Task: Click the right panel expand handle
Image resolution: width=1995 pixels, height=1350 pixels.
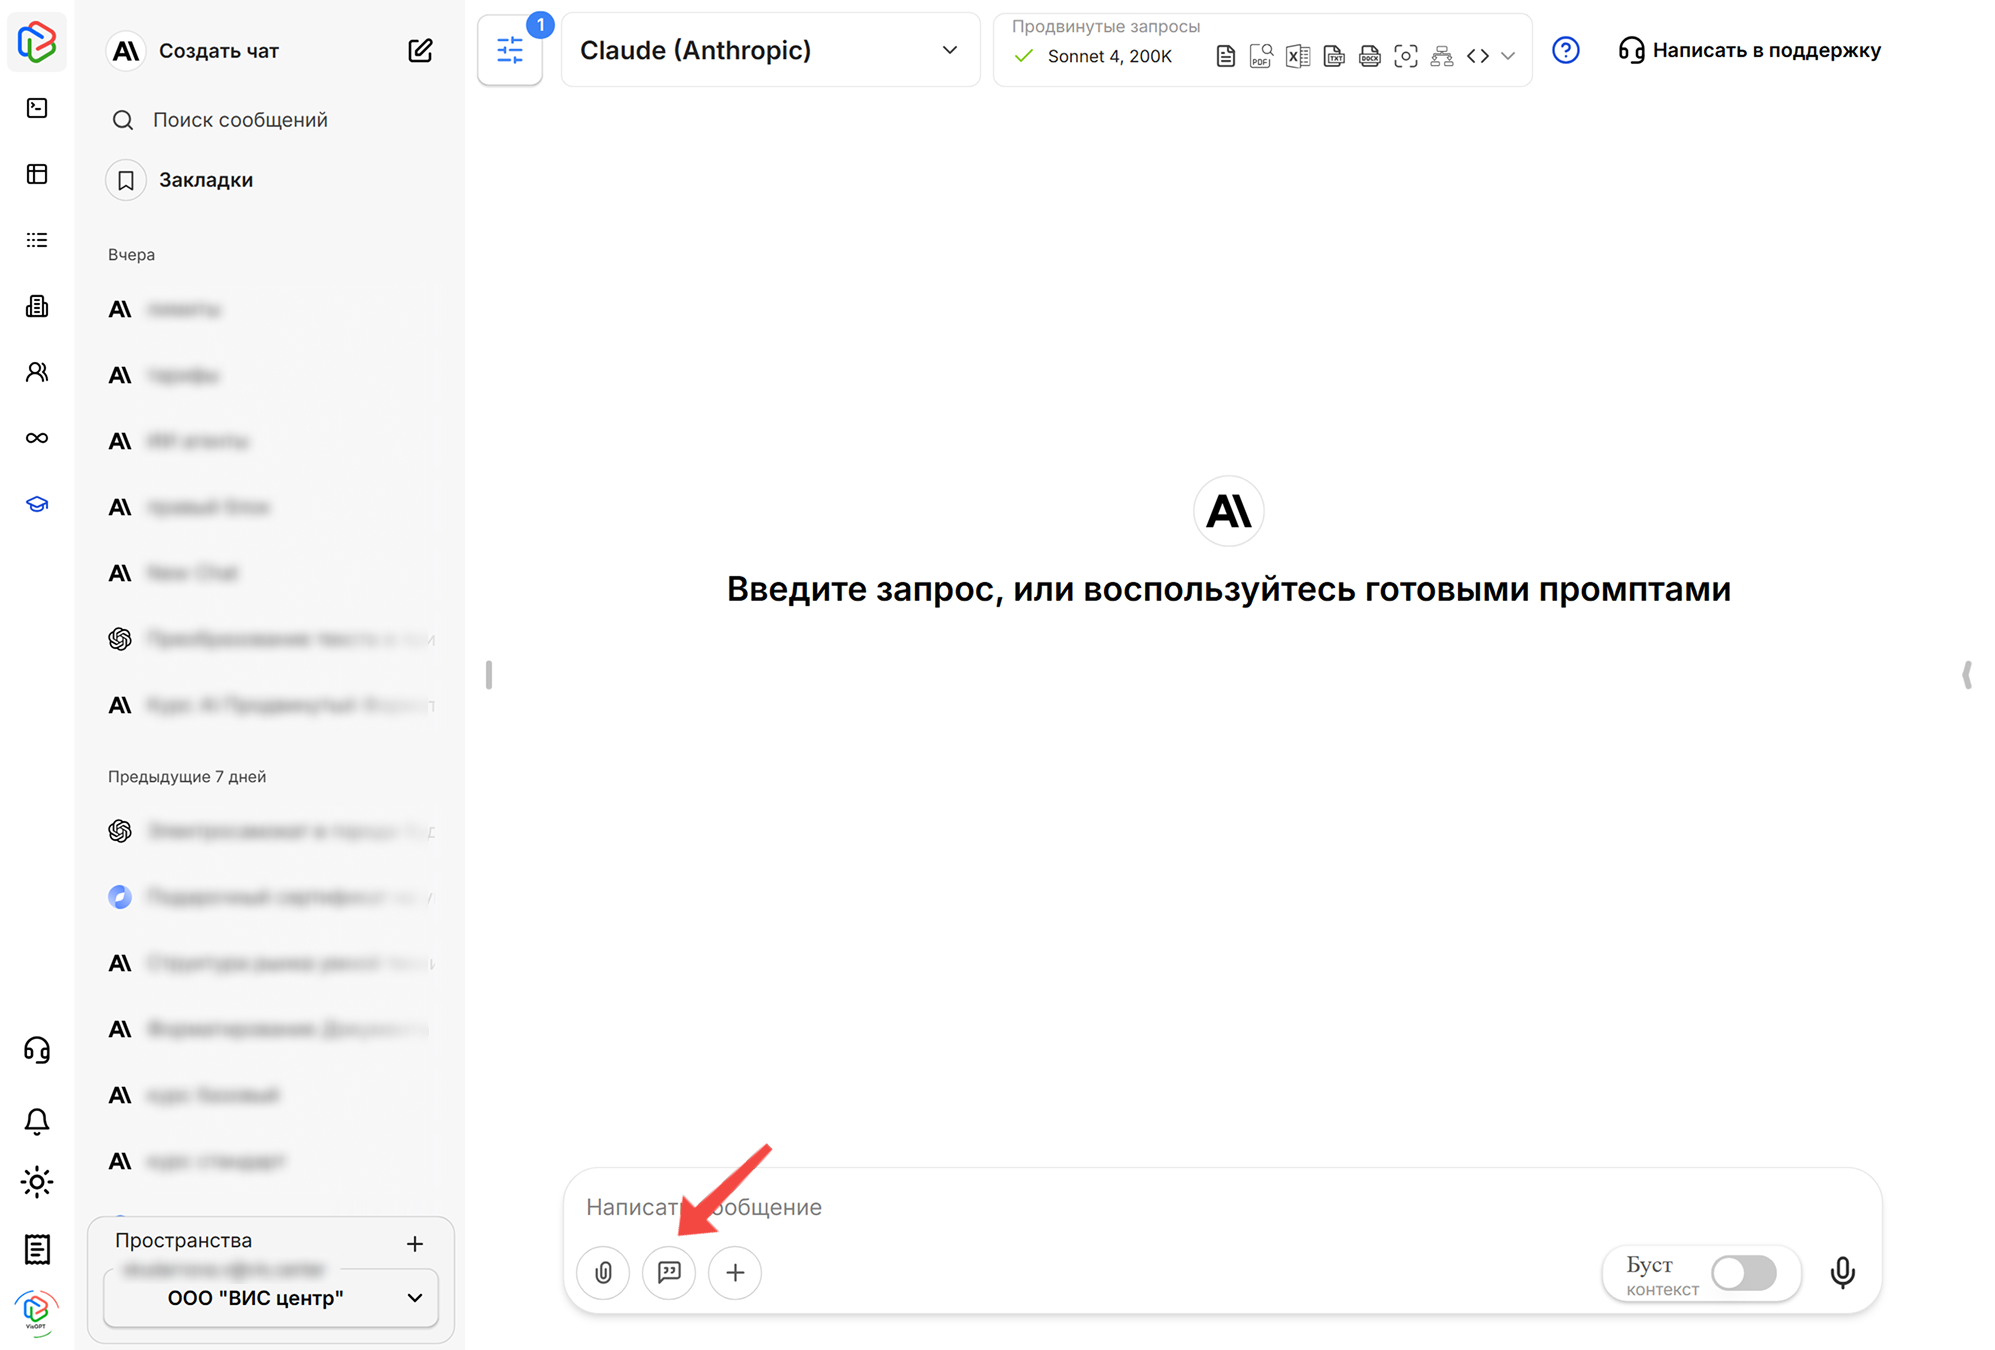Action: click(x=1967, y=675)
